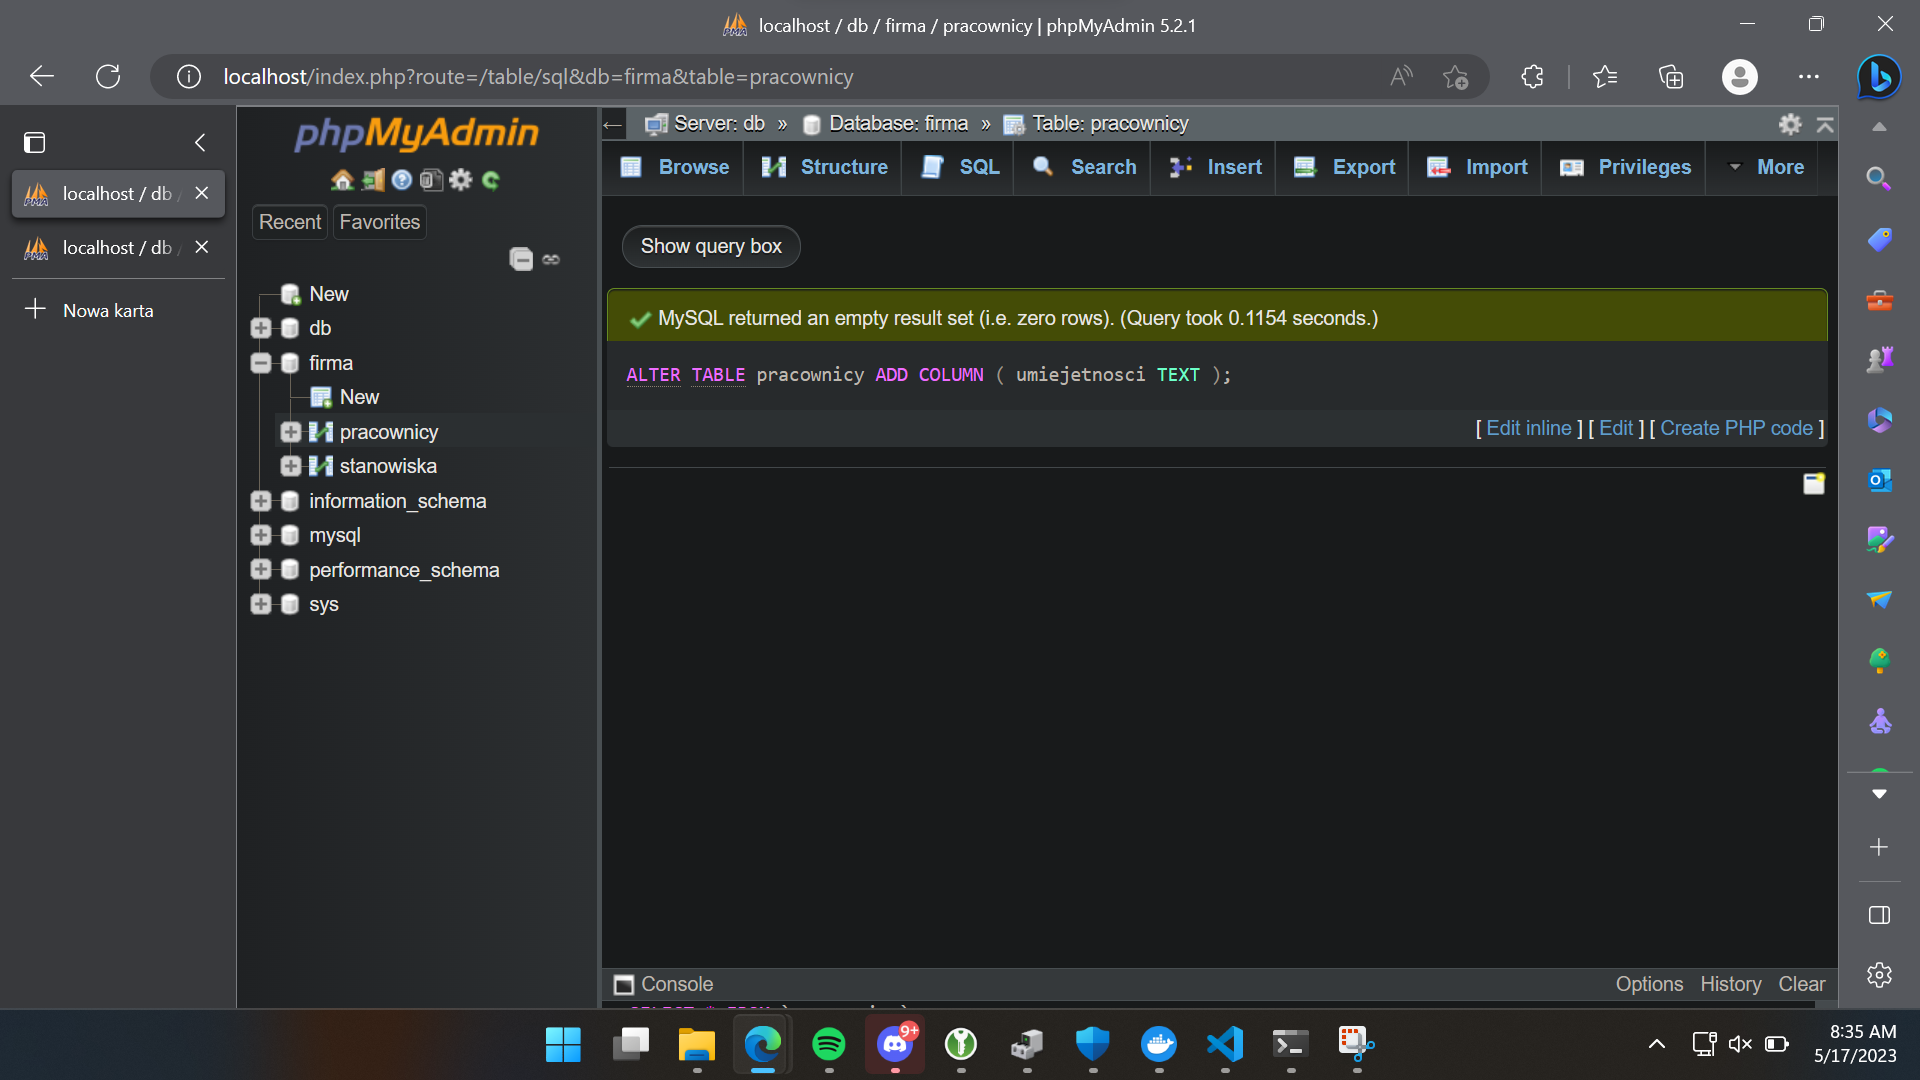Open Edge sidebar Tools briefcase icon
Image resolution: width=1920 pixels, height=1080 pixels.
pos(1879,300)
